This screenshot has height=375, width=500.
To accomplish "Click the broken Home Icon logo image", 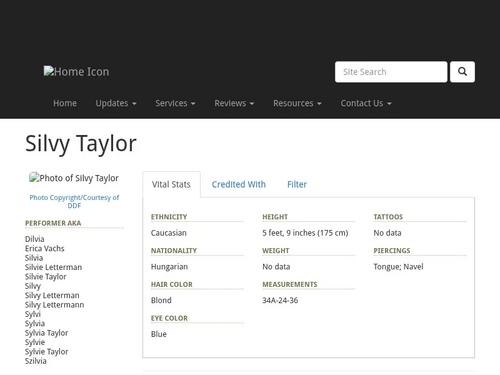I will [76, 72].
